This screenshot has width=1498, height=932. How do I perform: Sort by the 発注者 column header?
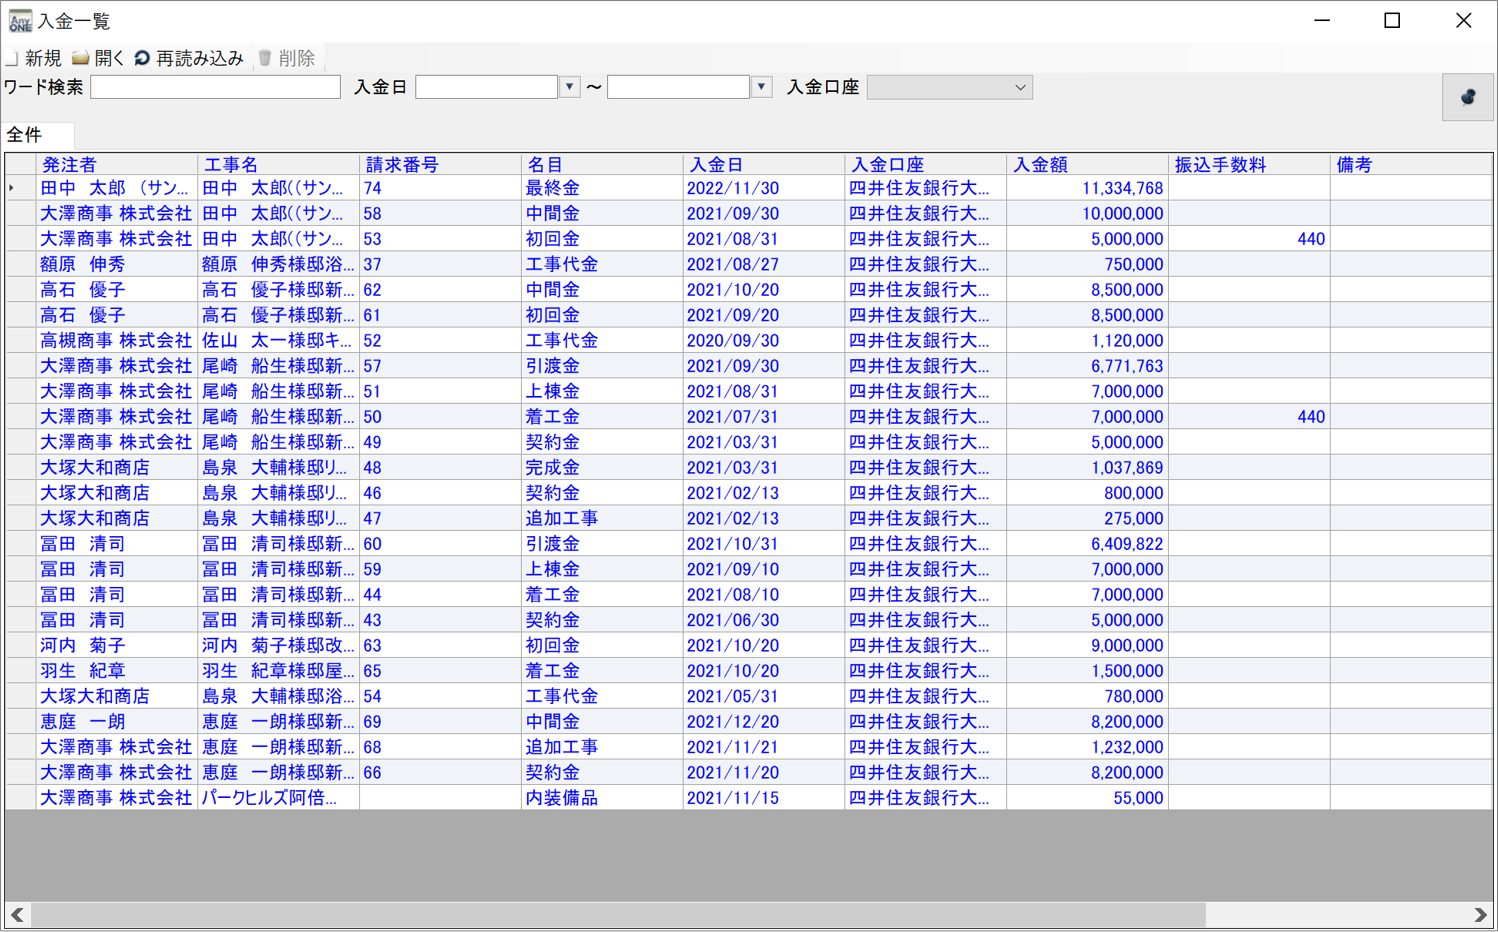pyautogui.click(x=116, y=165)
